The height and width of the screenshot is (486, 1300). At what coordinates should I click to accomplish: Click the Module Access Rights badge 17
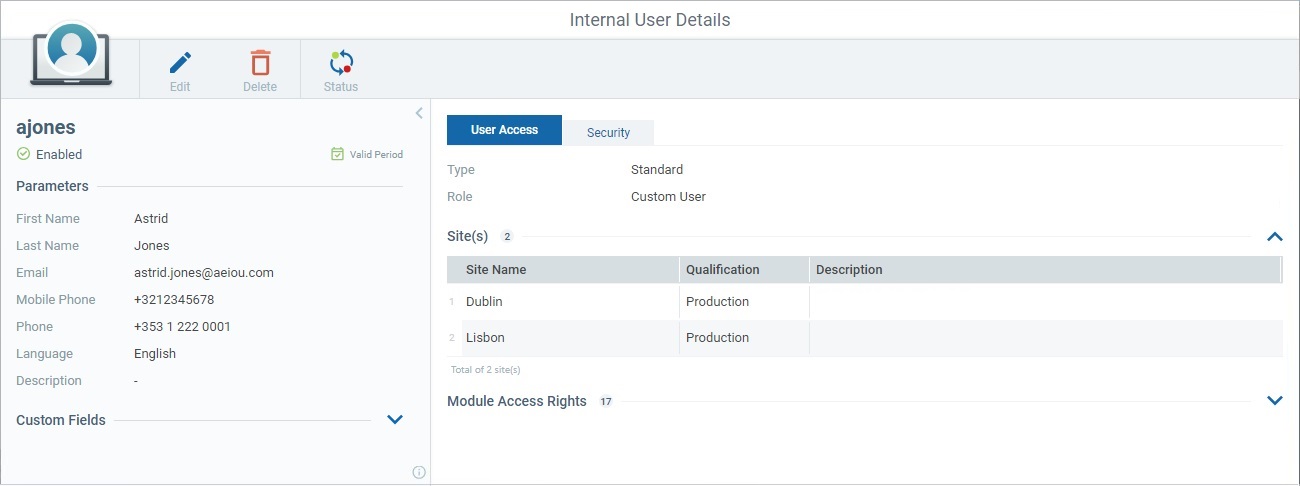pyautogui.click(x=605, y=401)
